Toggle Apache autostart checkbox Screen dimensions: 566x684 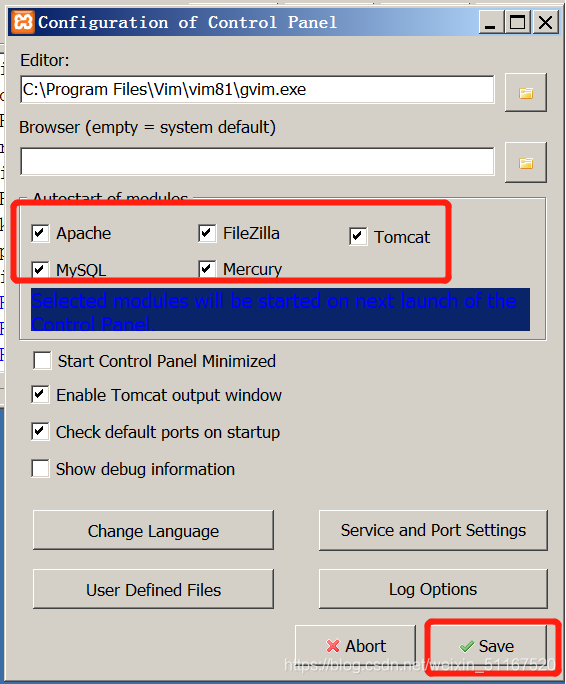(x=40, y=233)
